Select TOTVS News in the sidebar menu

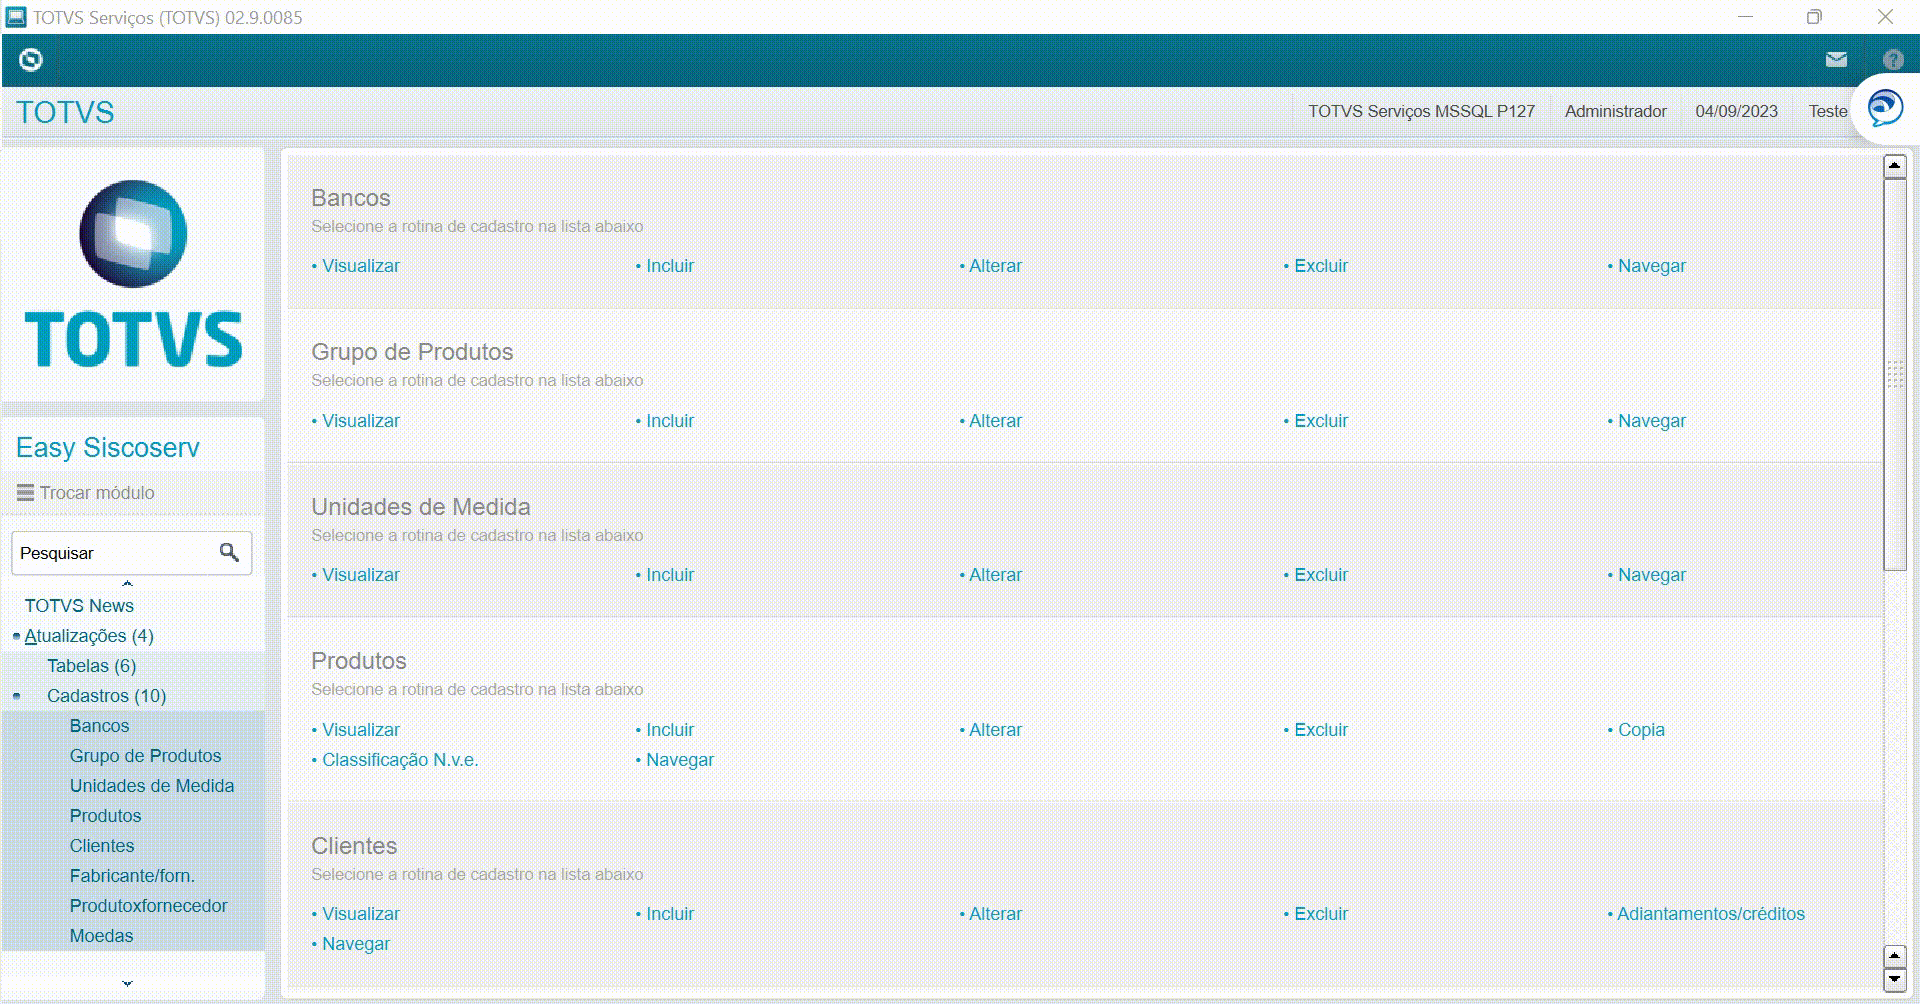click(80, 605)
